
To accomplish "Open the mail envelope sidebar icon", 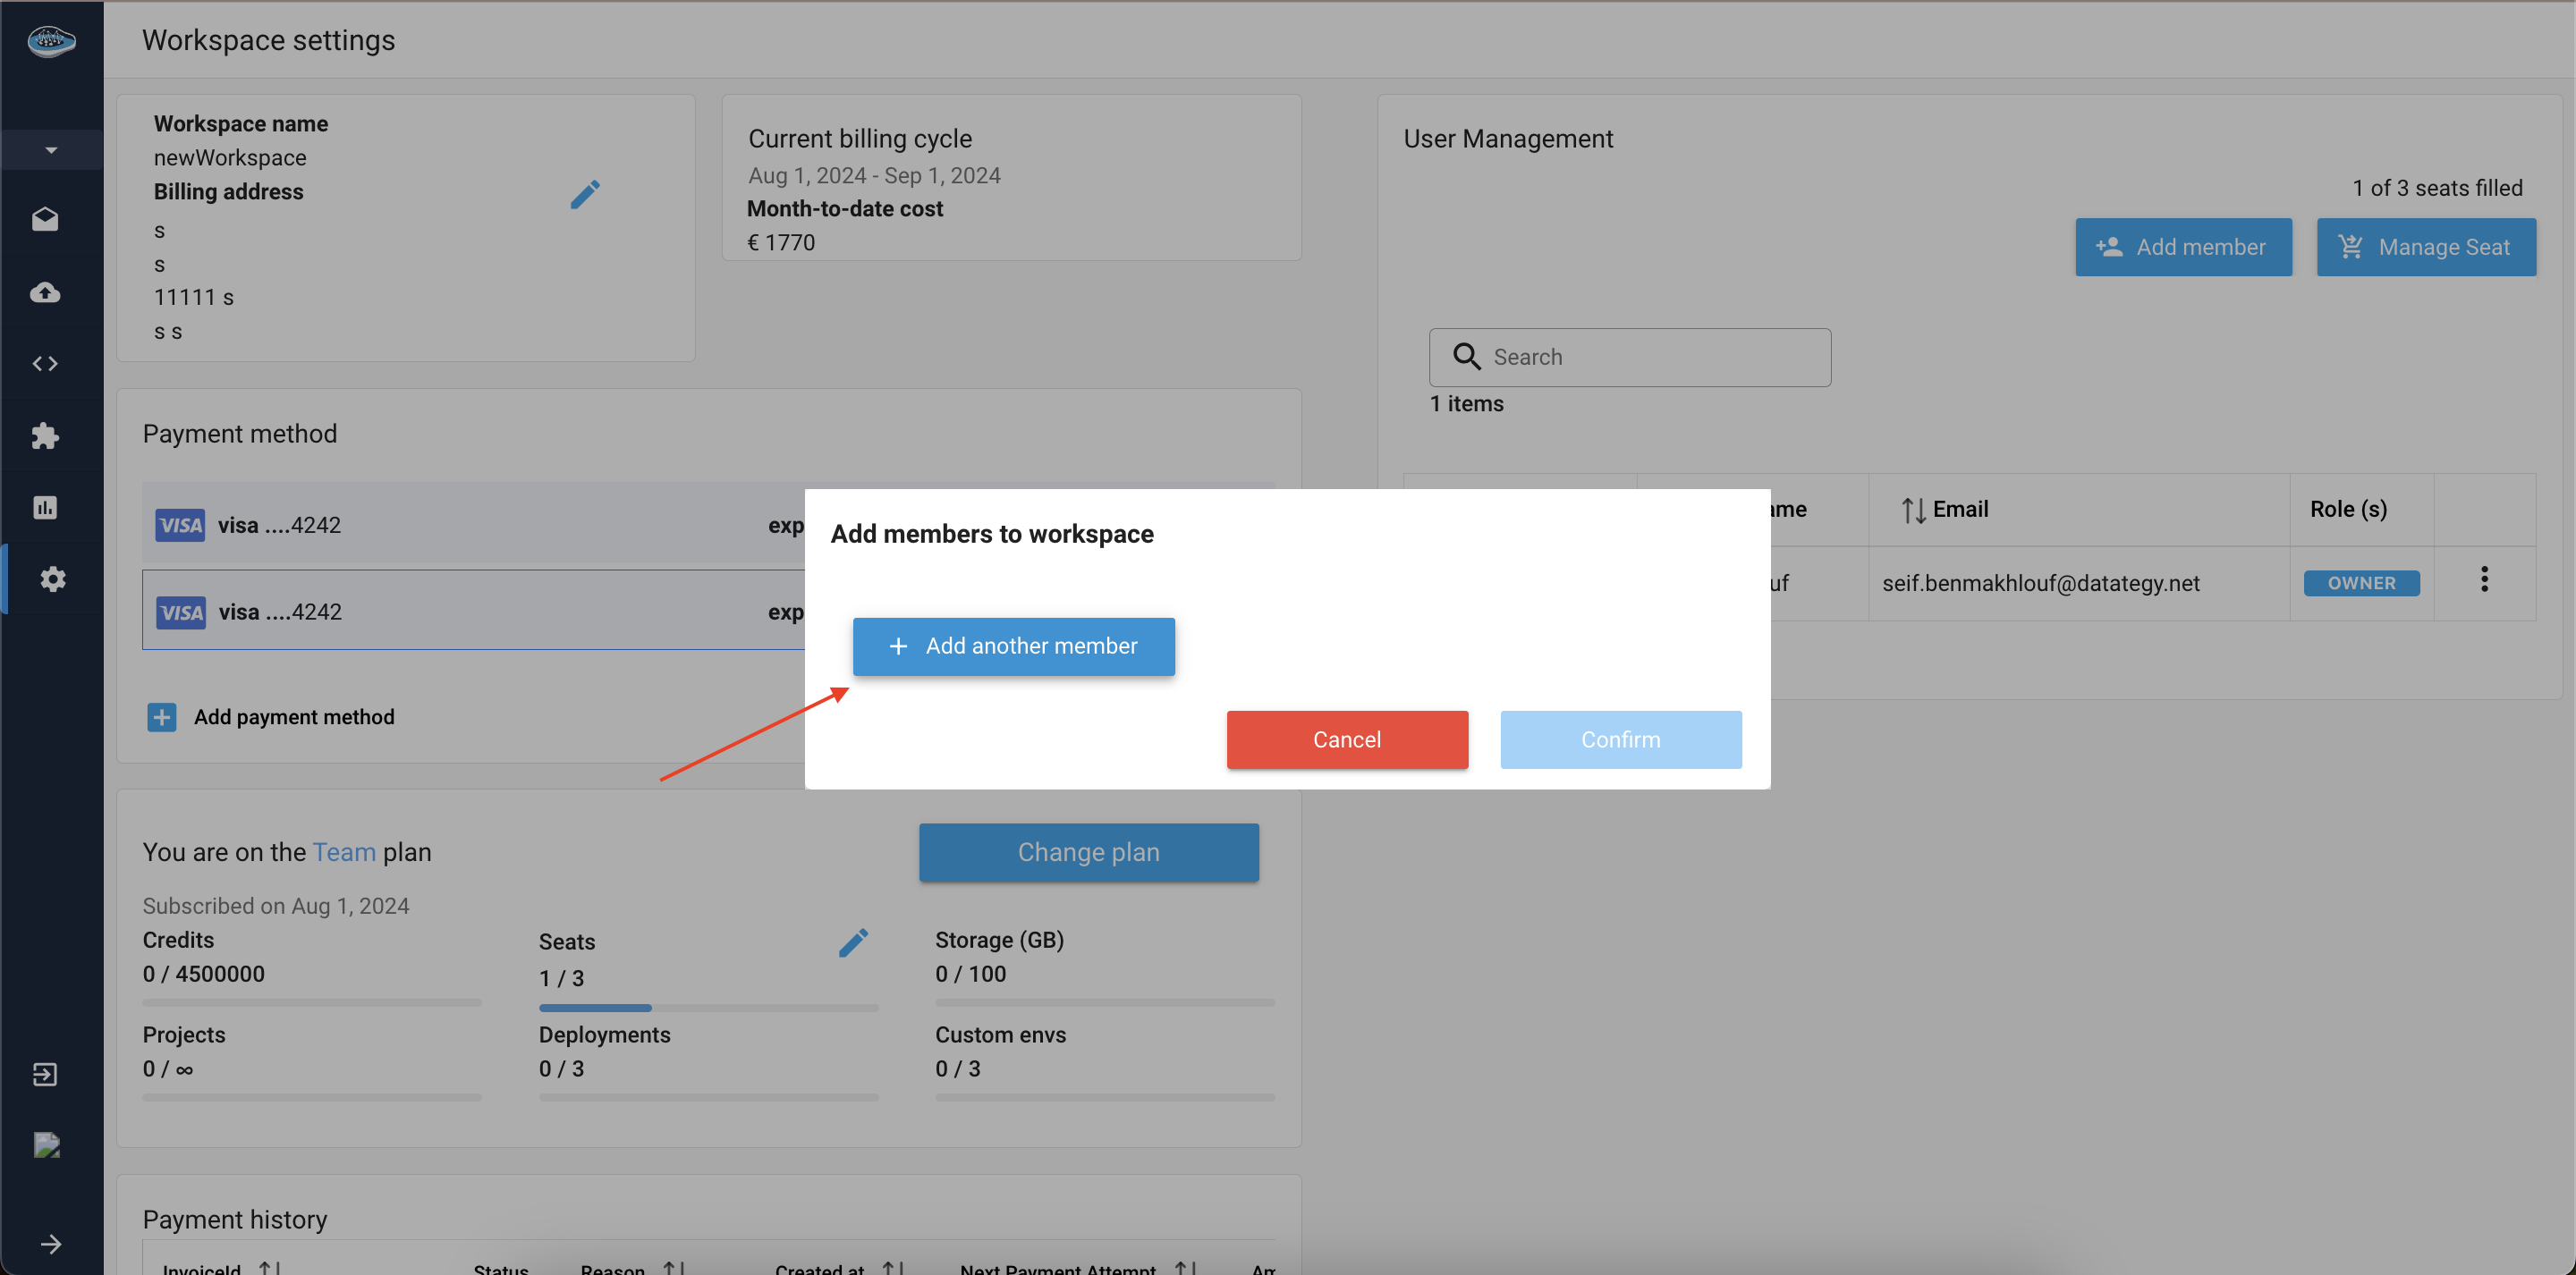I will (x=45, y=219).
